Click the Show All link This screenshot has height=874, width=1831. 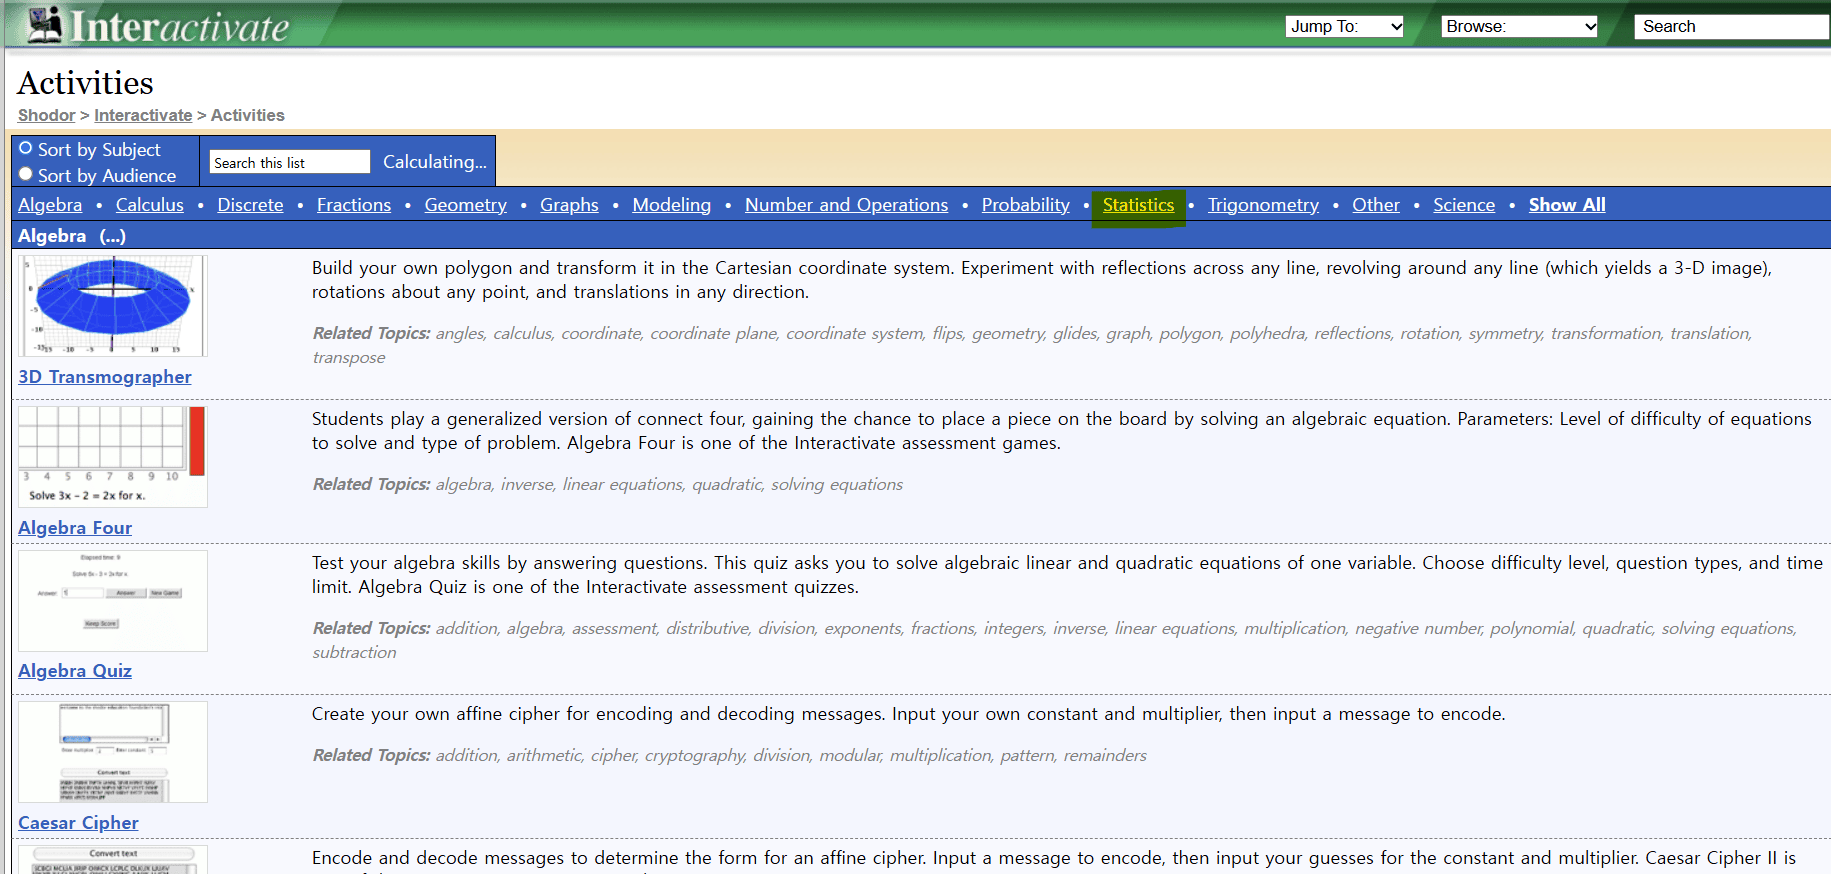pos(1566,205)
